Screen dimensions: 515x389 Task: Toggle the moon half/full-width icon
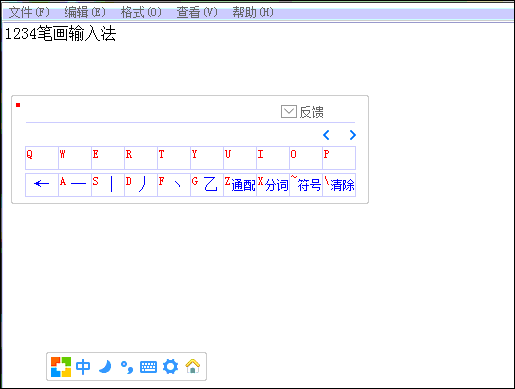(105, 367)
